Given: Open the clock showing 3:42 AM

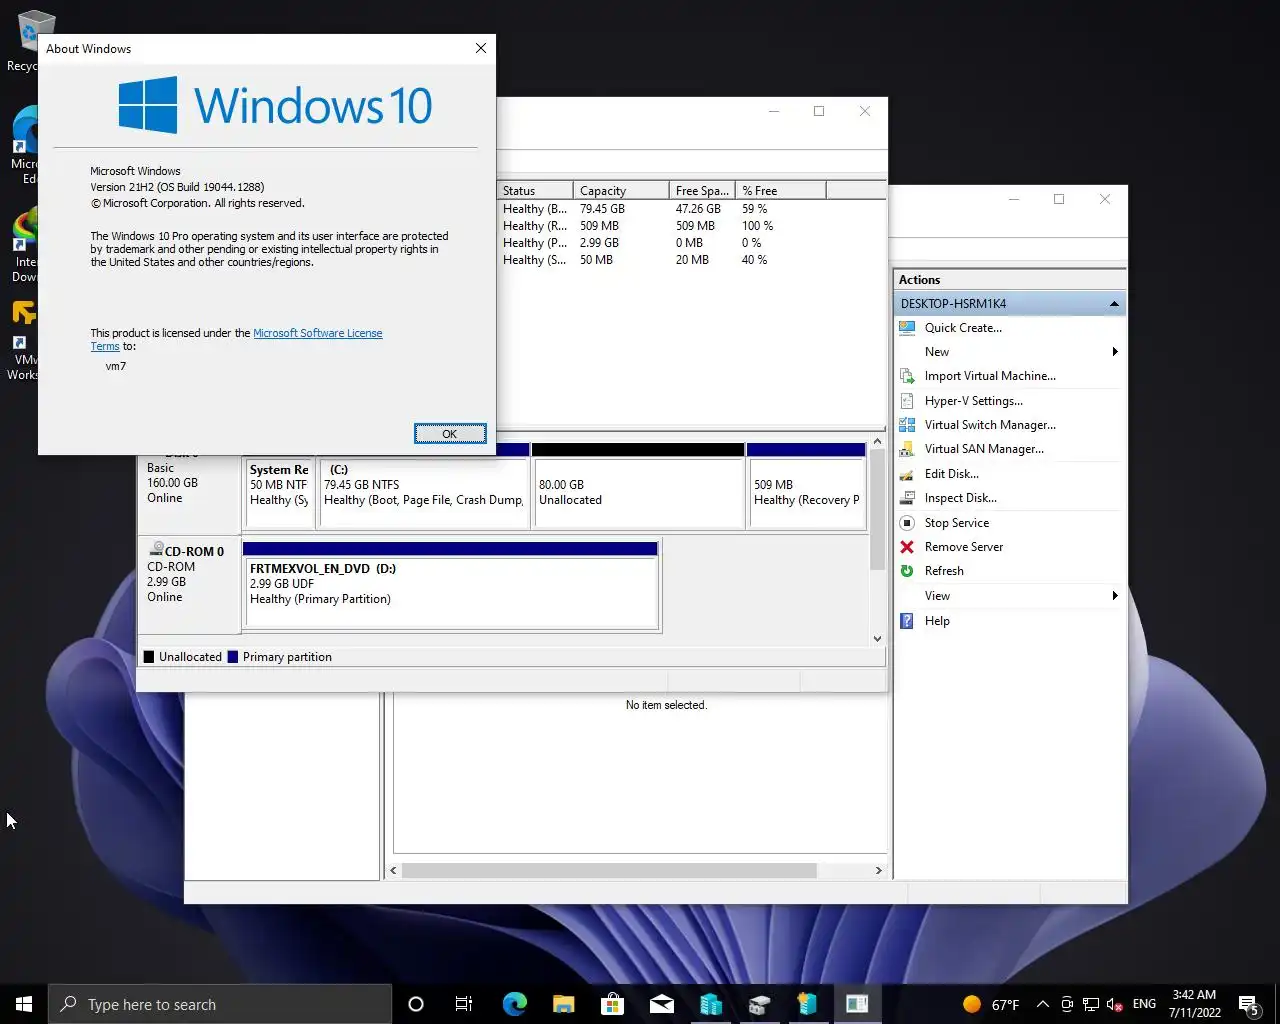Looking at the screenshot, I should (1194, 1004).
